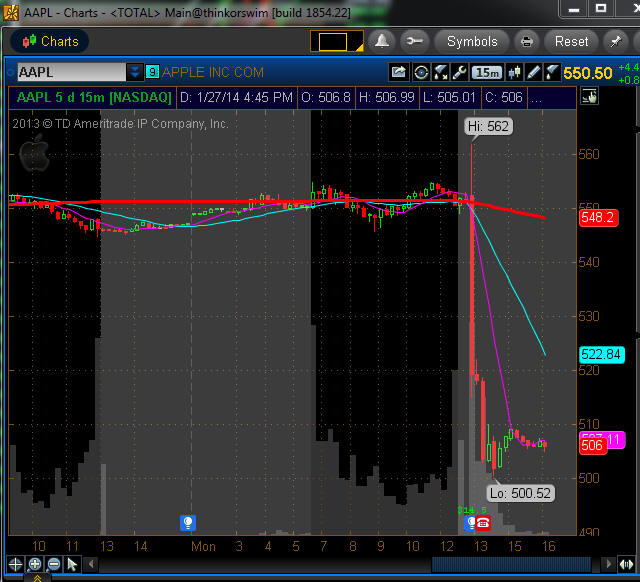Click the Symbols button
Image resolution: width=640 pixels, height=582 pixels.
(471, 41)
